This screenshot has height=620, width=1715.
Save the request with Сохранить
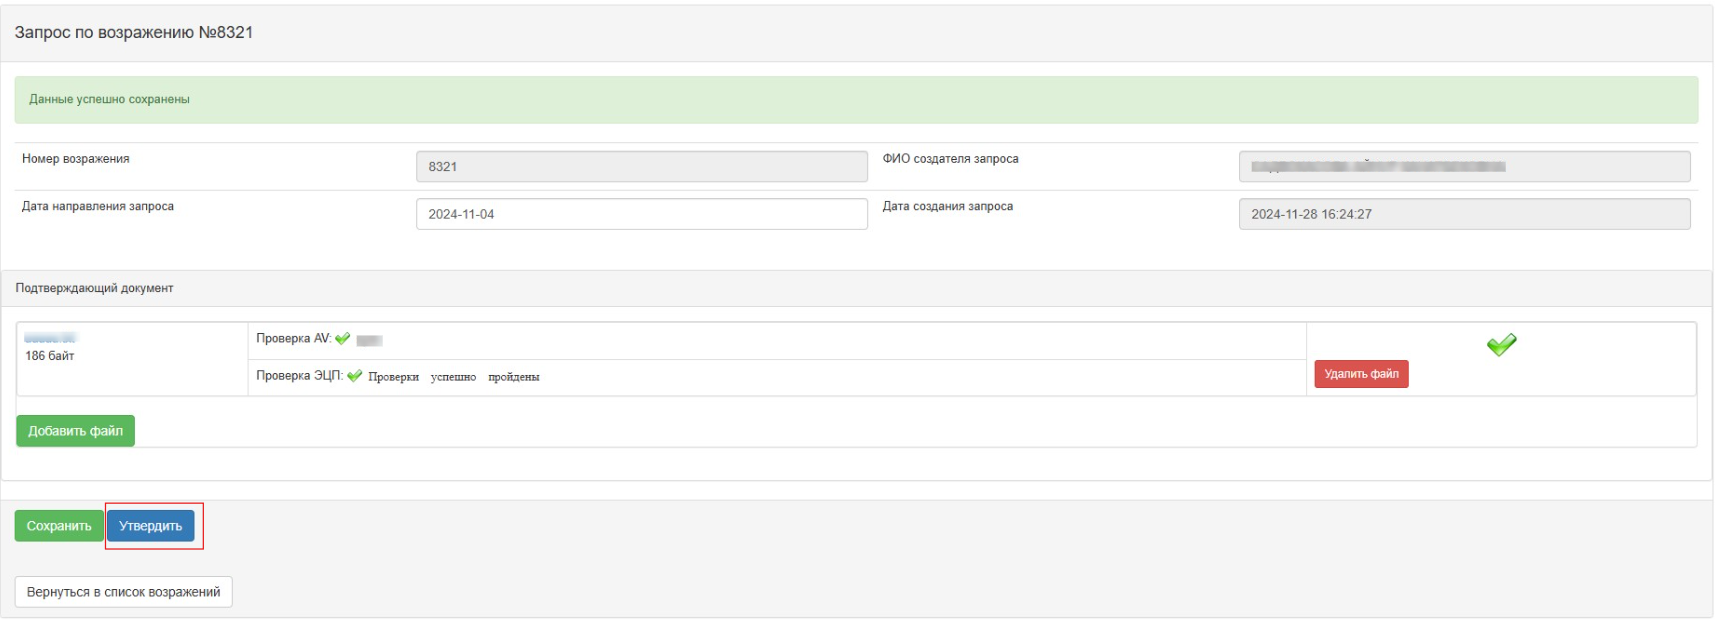pos(59,526)
